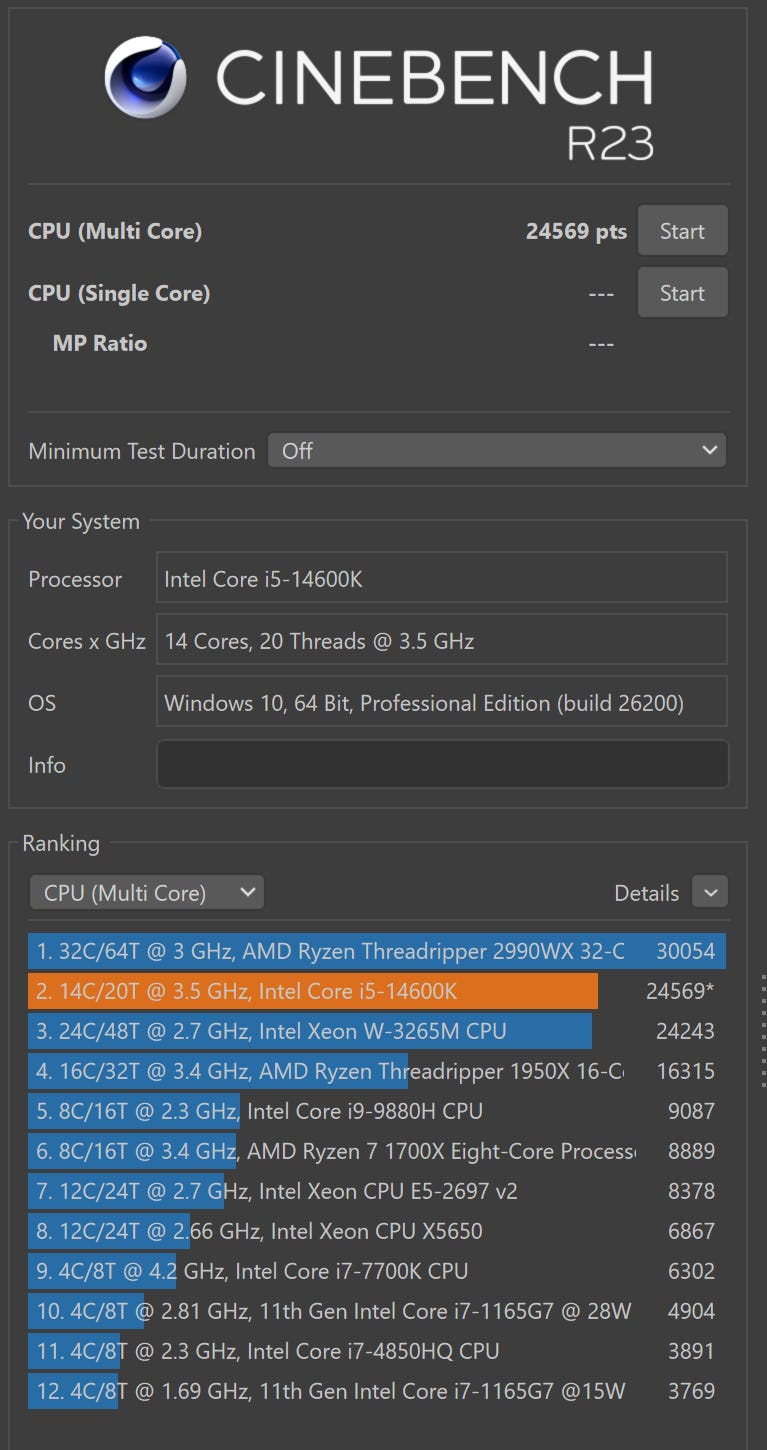Click the Processor field showing i5-14600K
Viewport: 767px width, 1450px height.
[442, 579]
